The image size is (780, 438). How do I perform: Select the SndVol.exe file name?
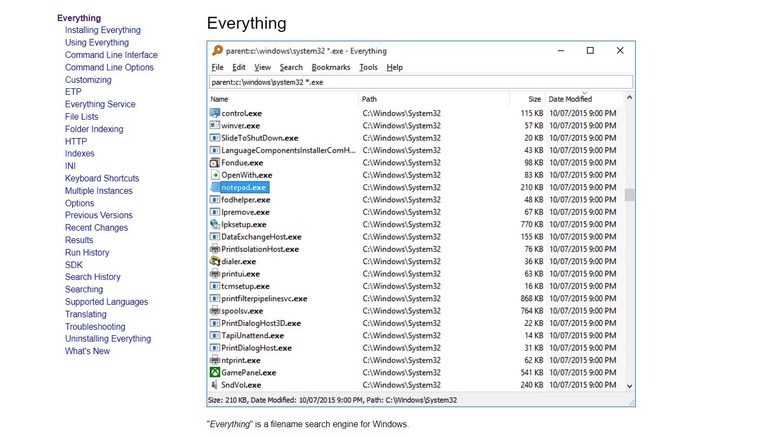click(241, 385)
